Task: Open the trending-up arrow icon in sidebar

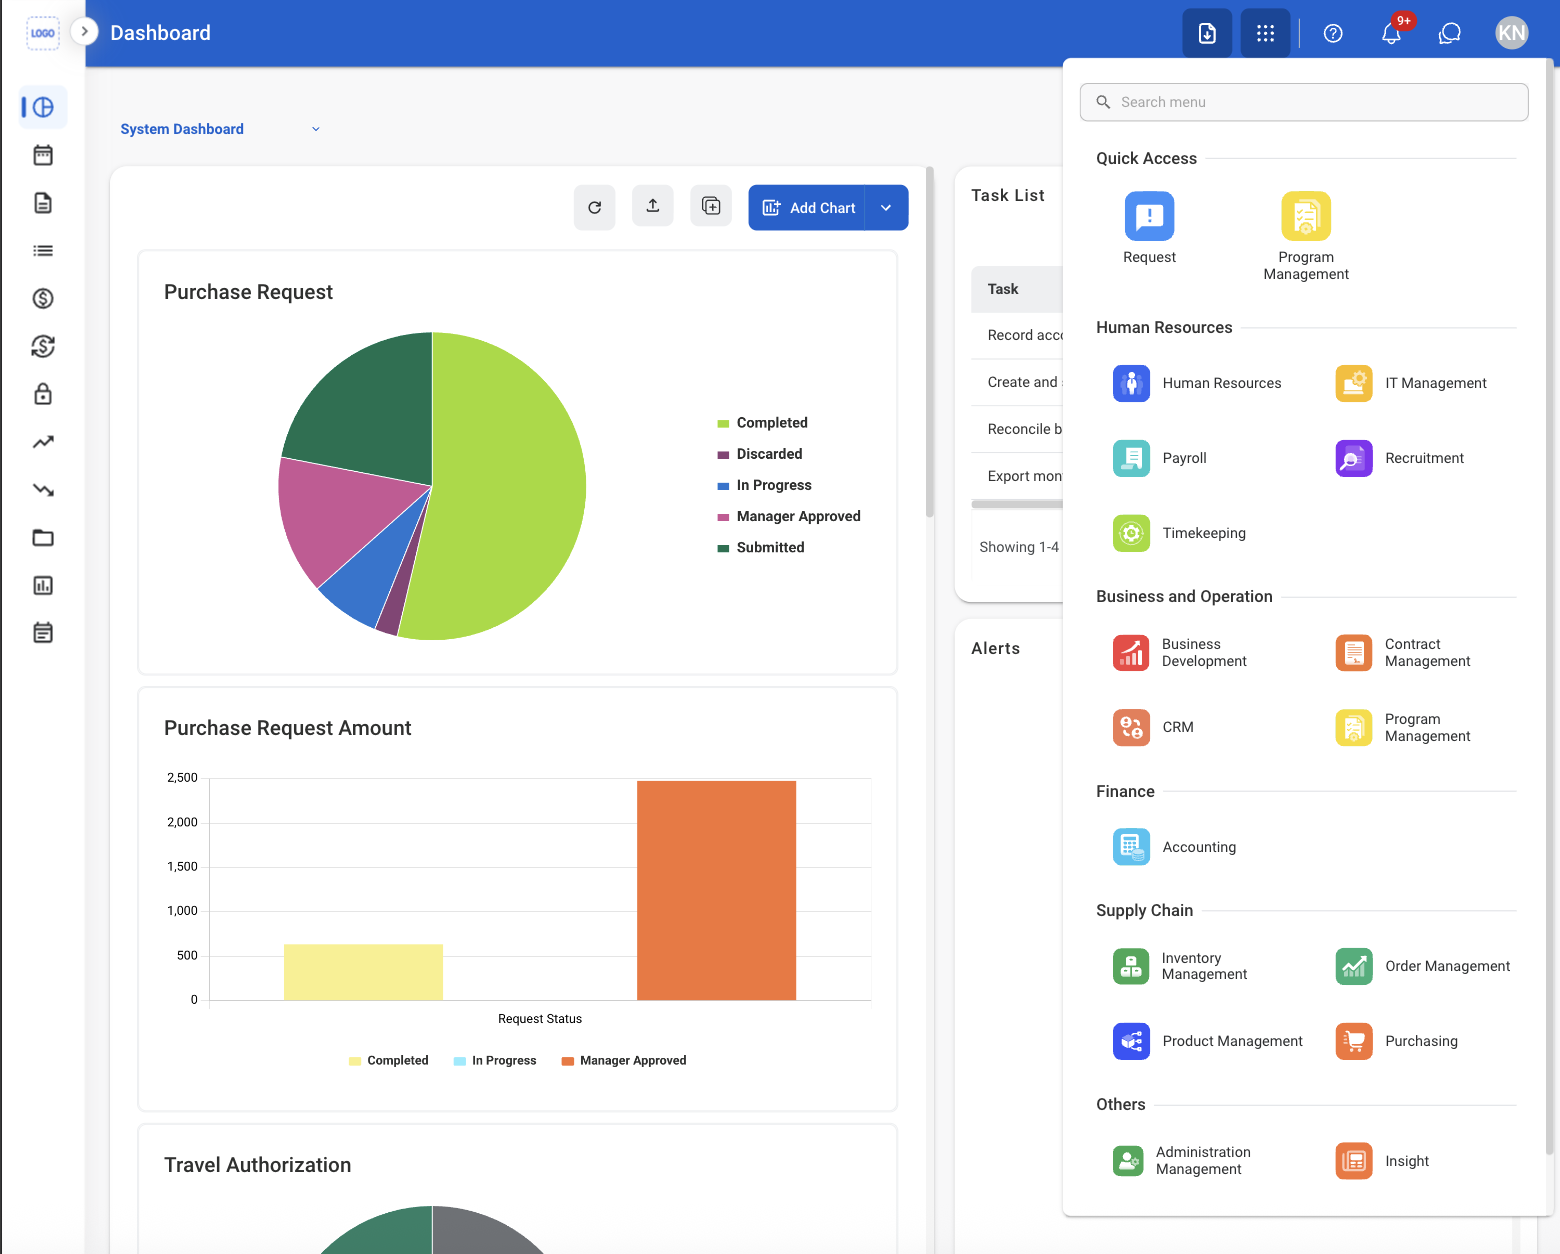Action: 43,442
